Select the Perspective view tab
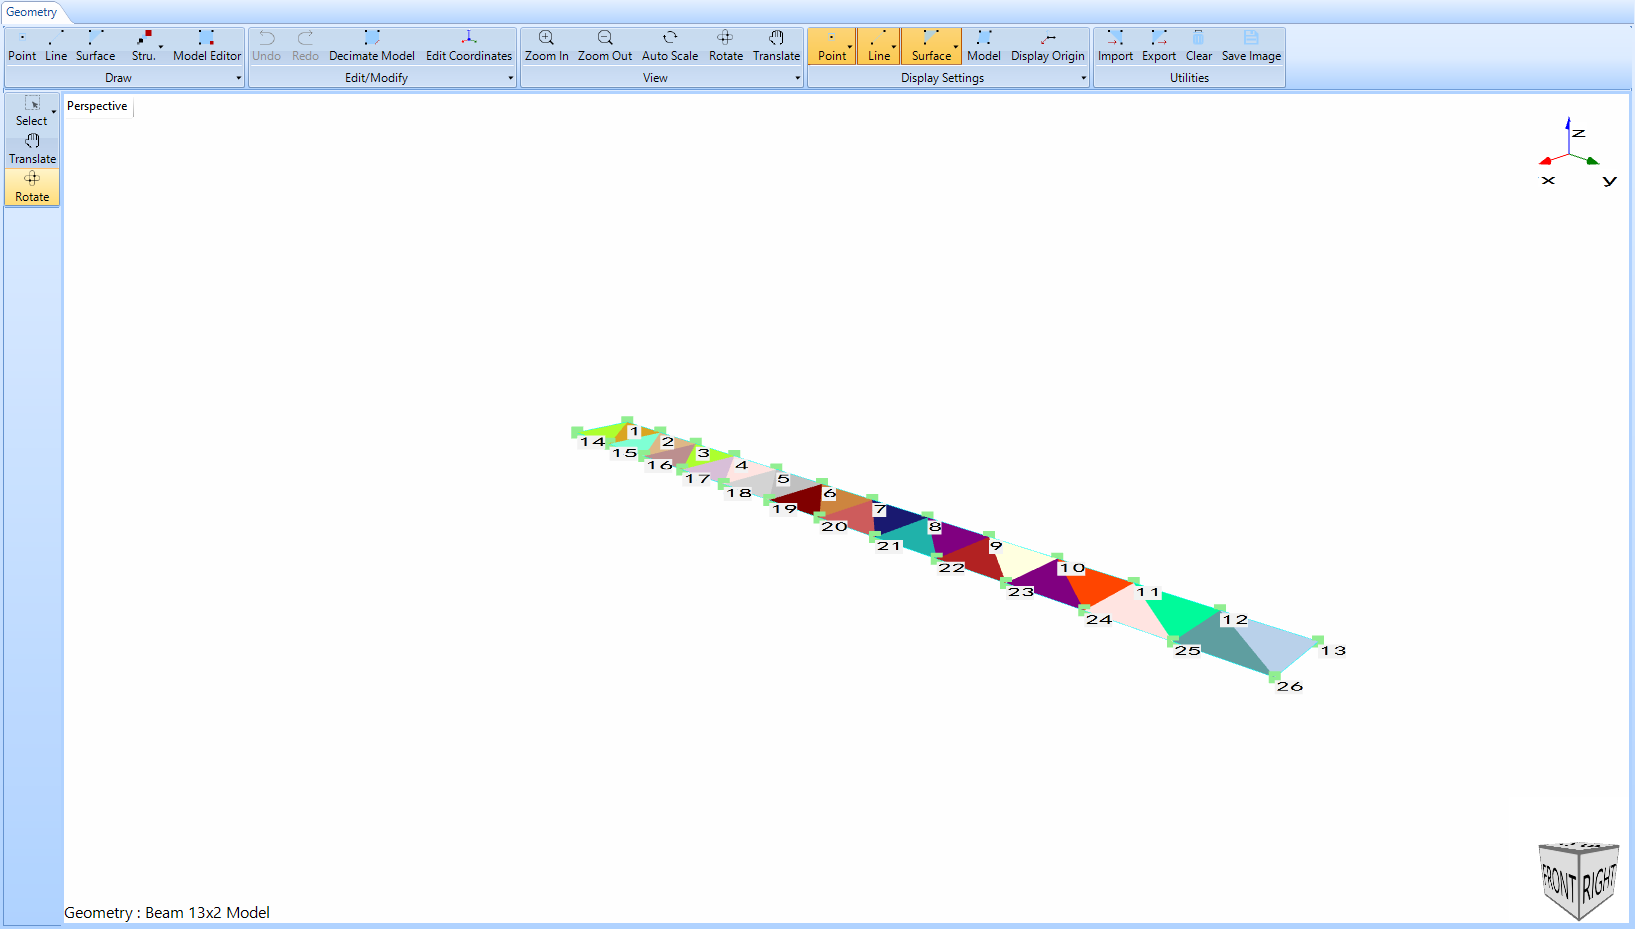Screen dimensions: 1635x929 tap(97, 106)
